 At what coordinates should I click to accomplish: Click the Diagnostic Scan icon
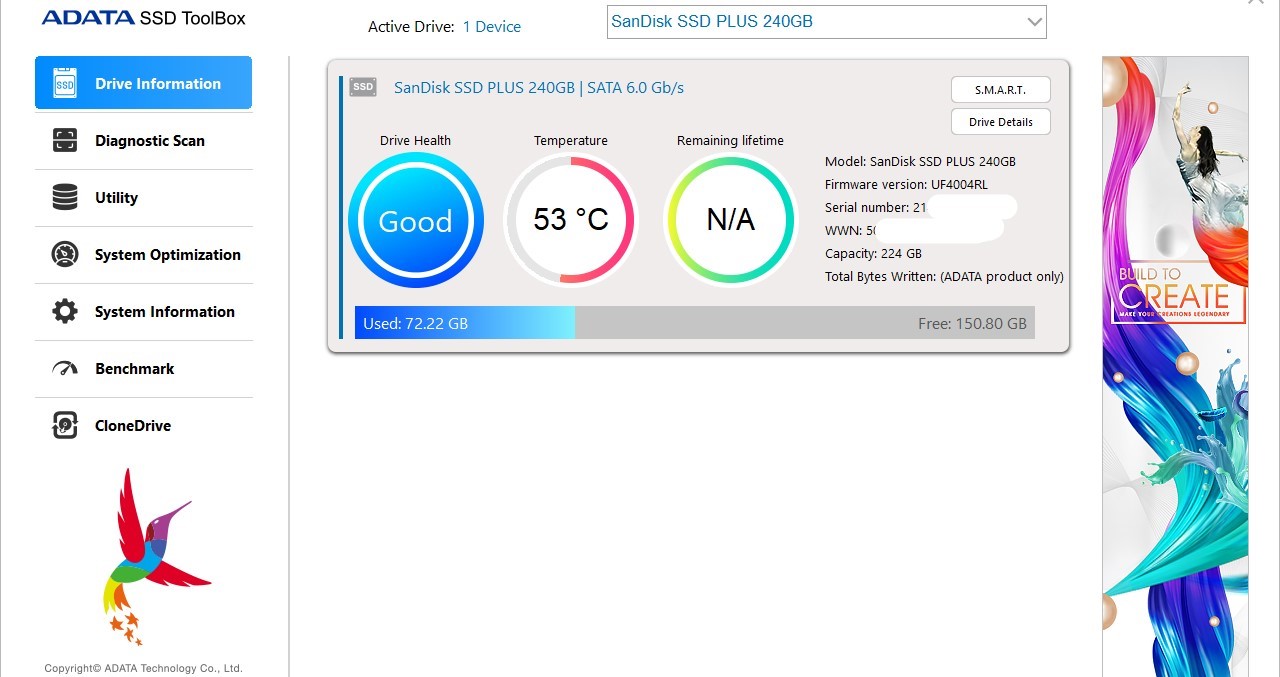point(65,141)
